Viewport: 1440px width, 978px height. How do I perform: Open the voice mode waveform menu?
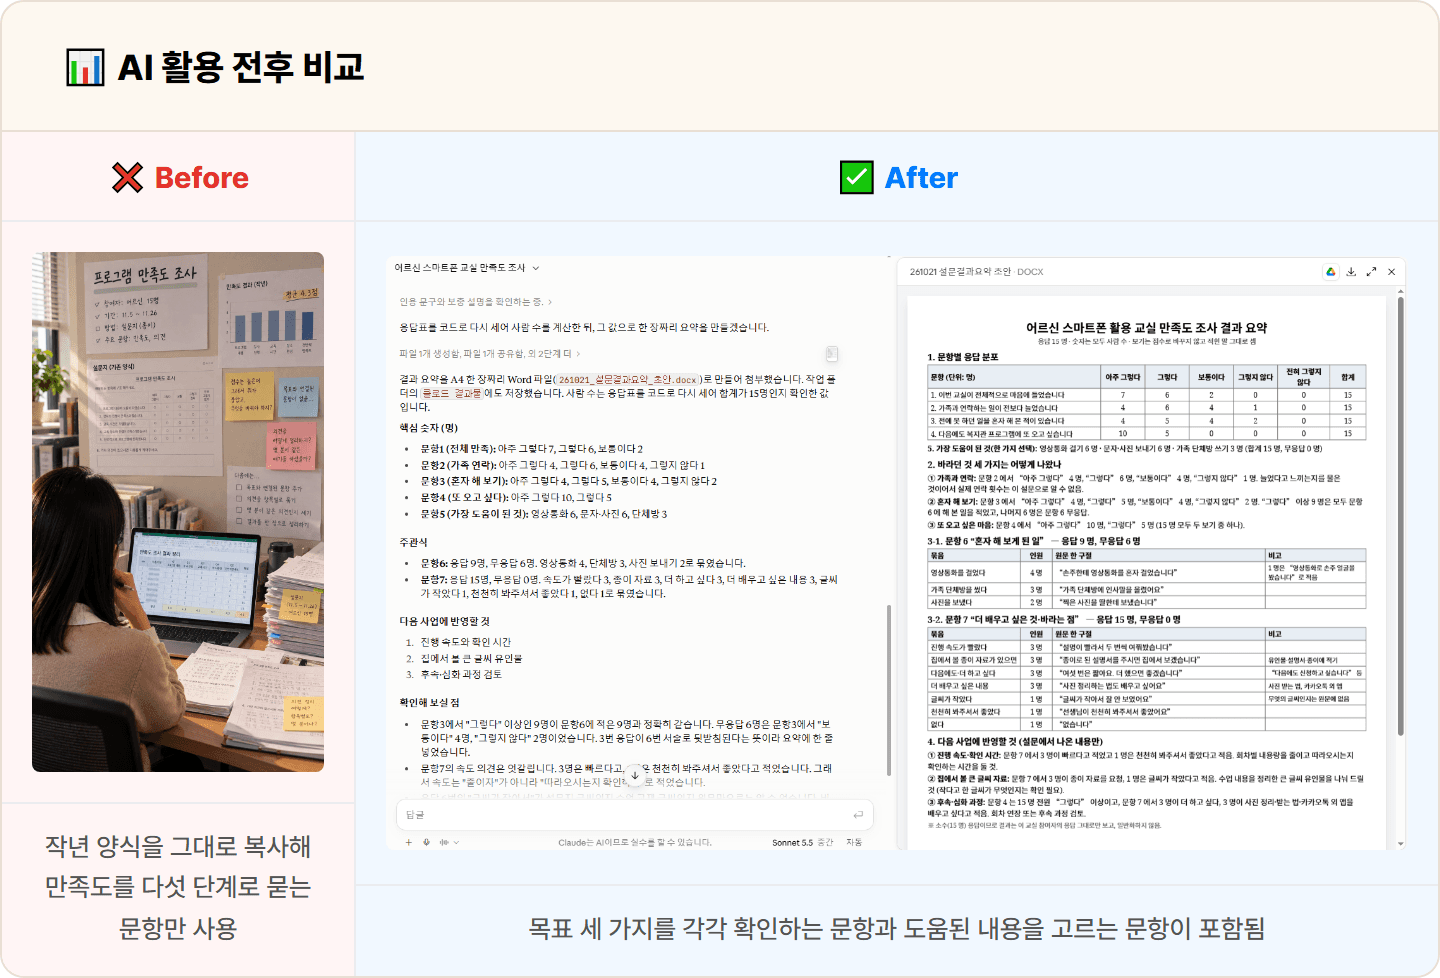tap(449, 842)
